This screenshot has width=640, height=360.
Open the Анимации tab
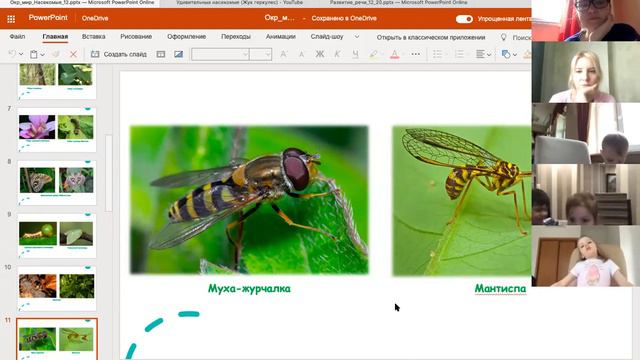[280, 37]
